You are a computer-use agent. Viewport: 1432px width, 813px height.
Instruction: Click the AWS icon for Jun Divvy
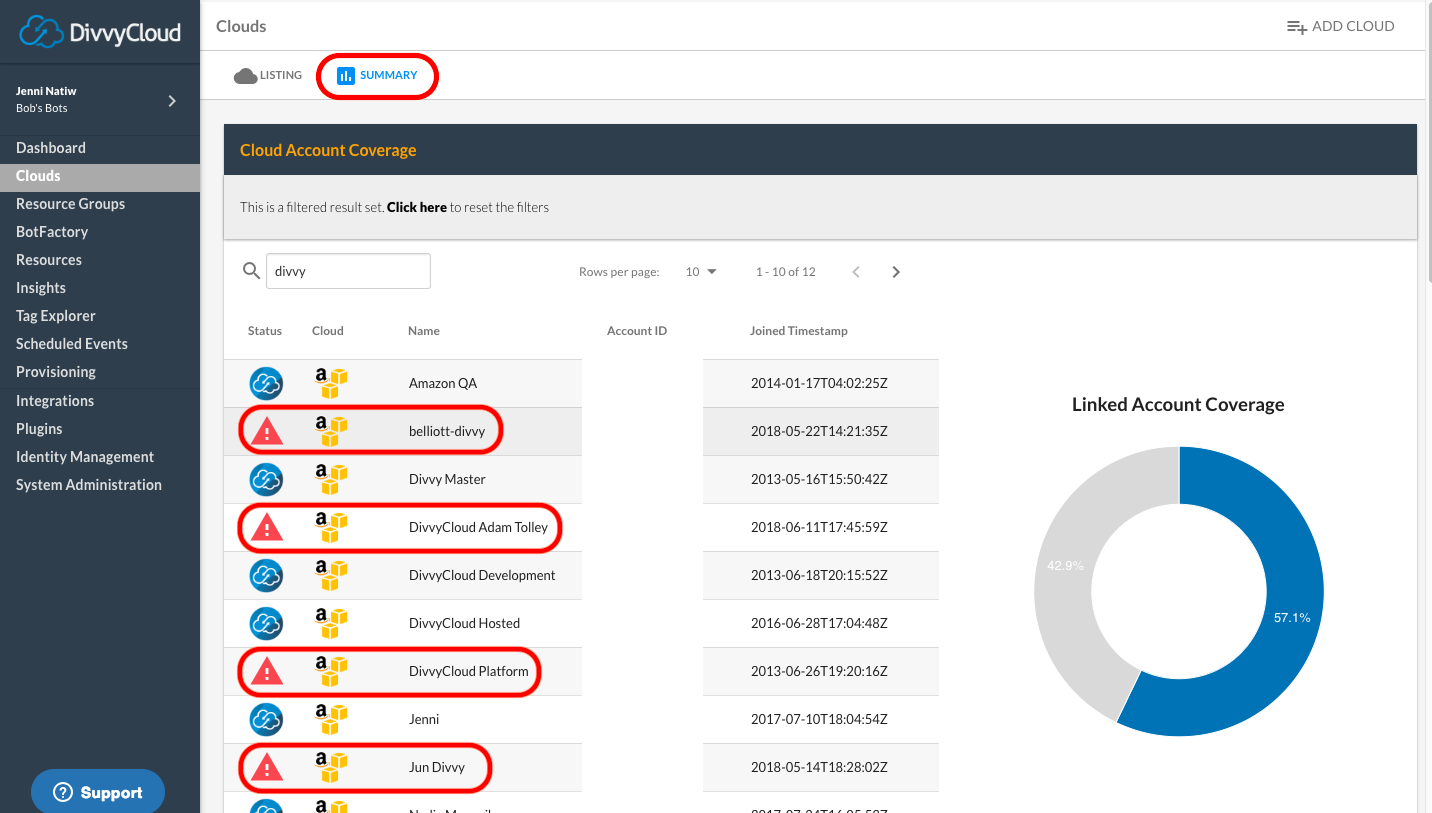pos(331,767)
